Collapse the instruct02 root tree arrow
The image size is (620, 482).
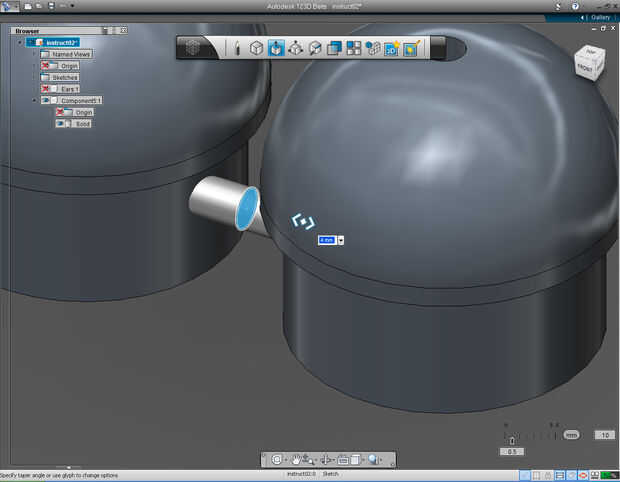point(20,42)
